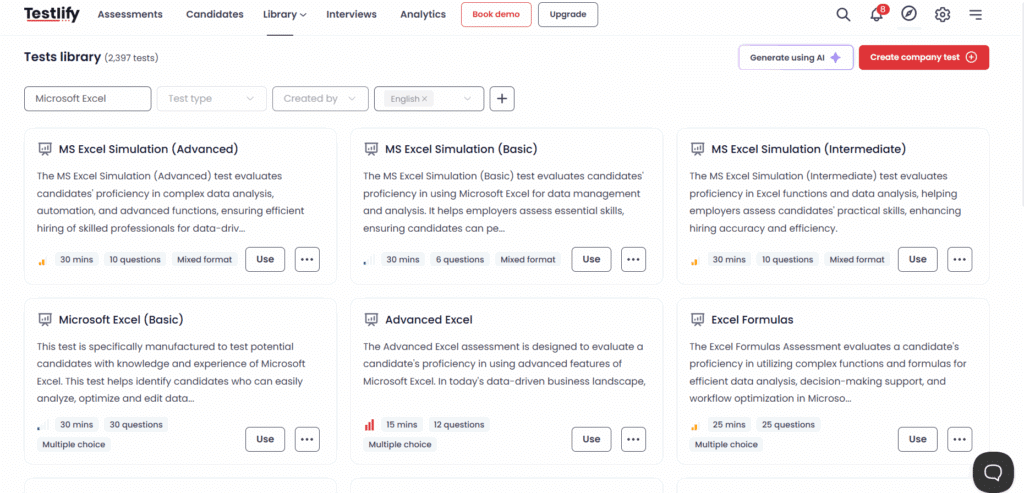Screen dimensions: 1024x493
Task: Use the Advanced Excel test
Action: tap(591, 439)
